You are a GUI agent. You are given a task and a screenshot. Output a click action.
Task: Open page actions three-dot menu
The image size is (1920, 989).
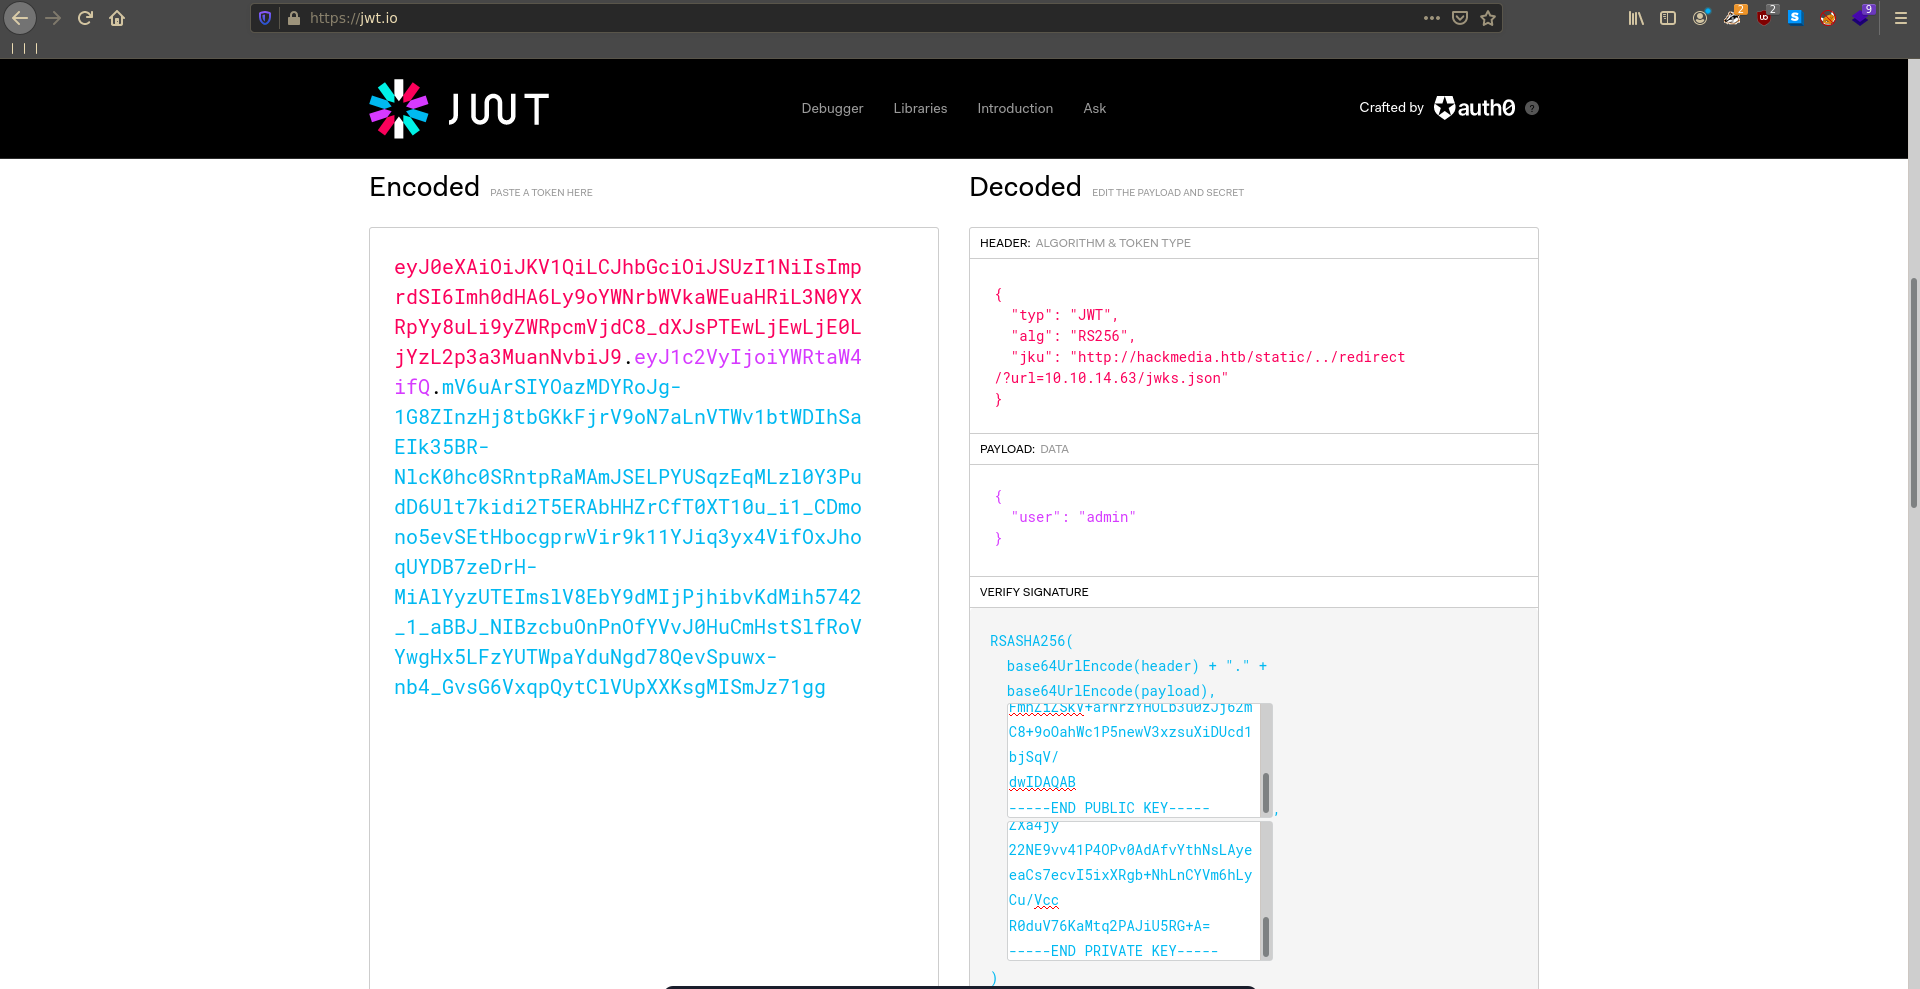click(1432, 18)
